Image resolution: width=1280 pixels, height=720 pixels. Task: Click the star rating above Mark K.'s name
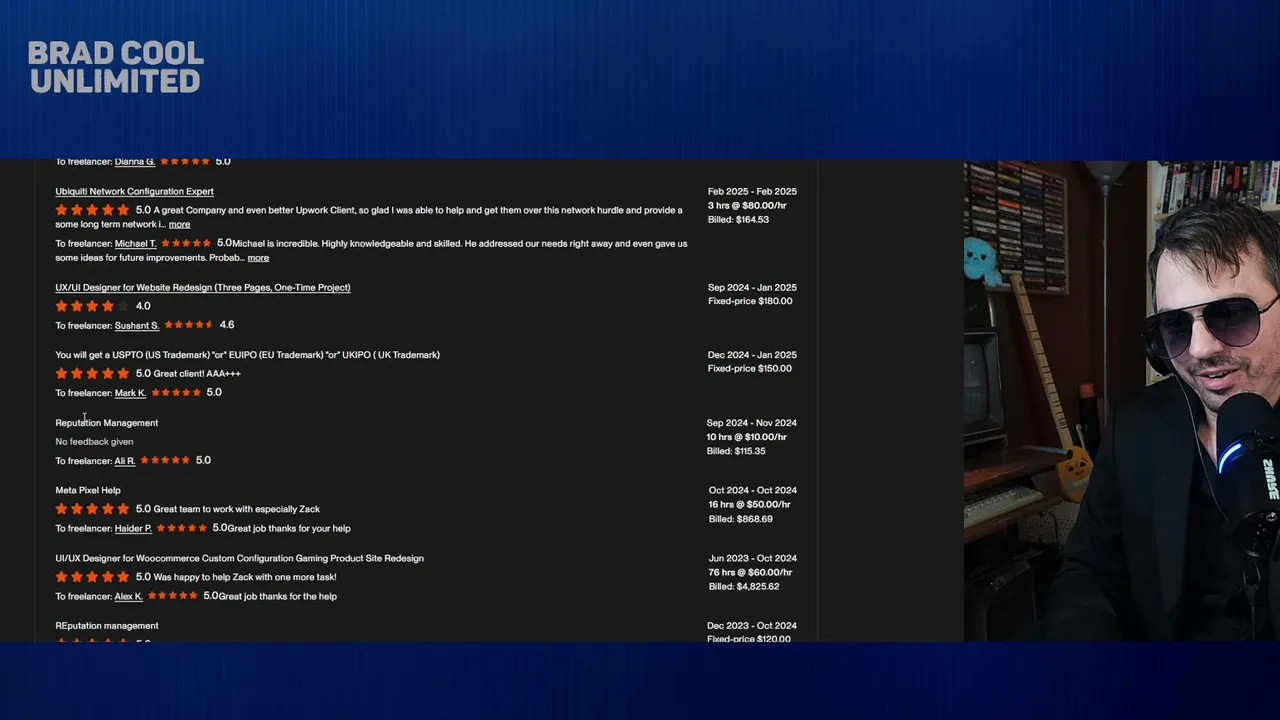click(93, 374)
